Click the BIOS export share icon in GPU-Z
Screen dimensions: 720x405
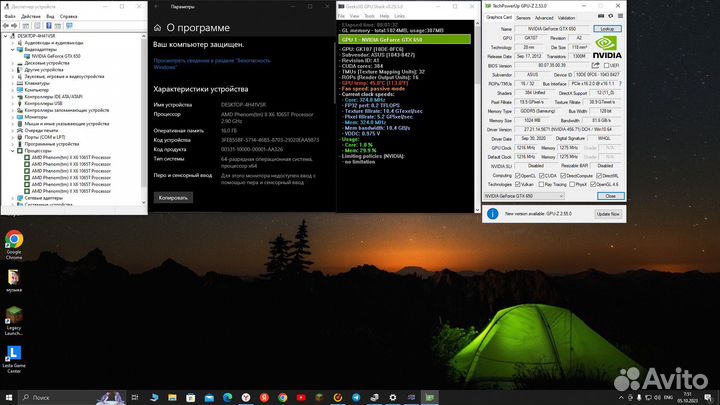pyautogui.click(x=596, y=65)
